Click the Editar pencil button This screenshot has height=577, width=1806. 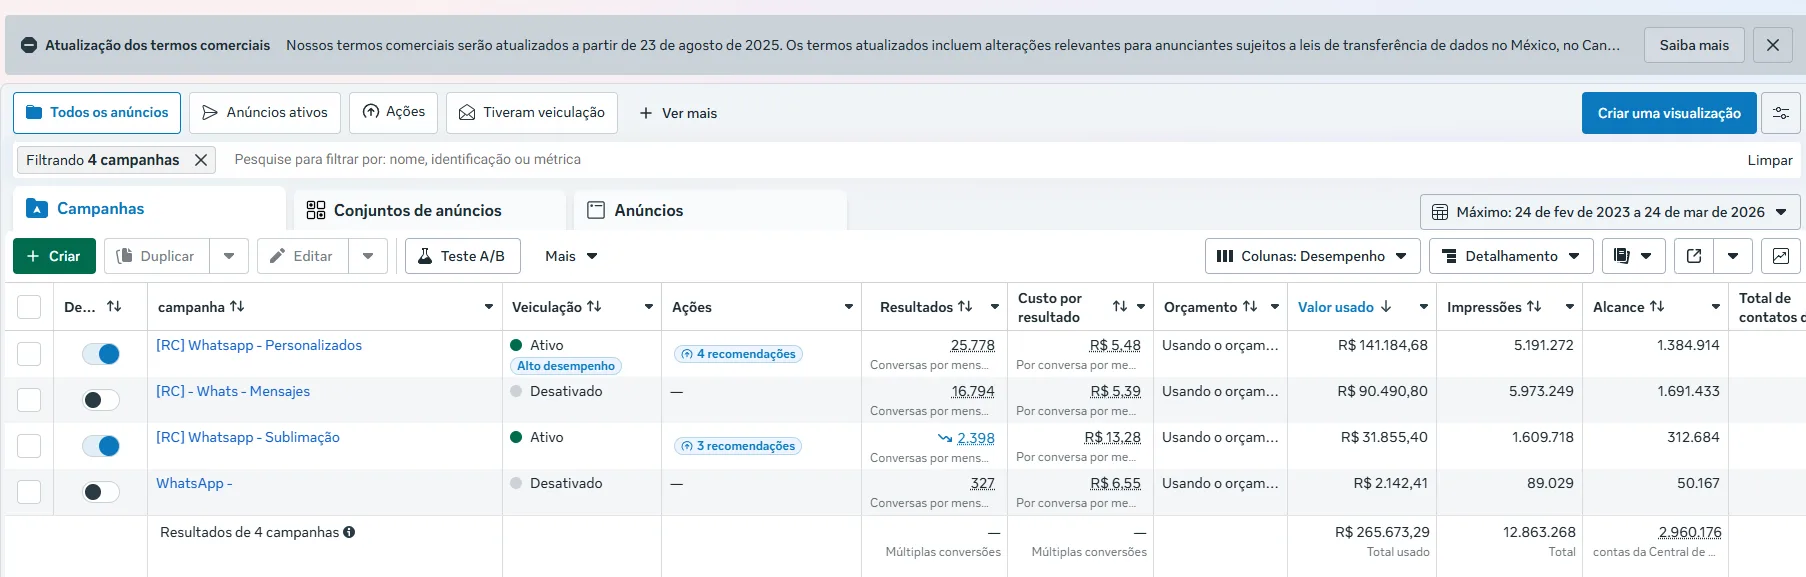[x=302, y=256]
